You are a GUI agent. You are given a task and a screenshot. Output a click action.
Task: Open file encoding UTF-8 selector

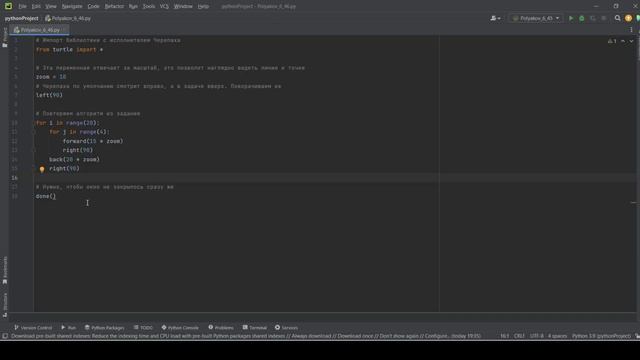(536, 336)
